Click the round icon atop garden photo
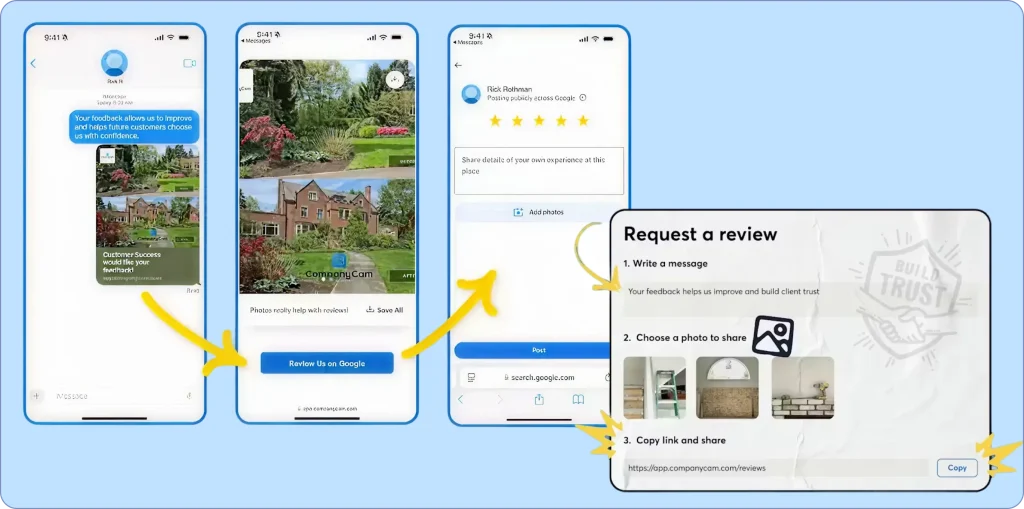Screen dimensions: 1024x509 click(x=395, y=79)
